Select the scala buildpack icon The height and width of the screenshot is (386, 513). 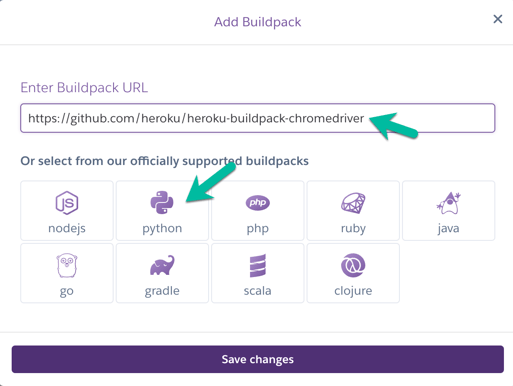(257, 265)
